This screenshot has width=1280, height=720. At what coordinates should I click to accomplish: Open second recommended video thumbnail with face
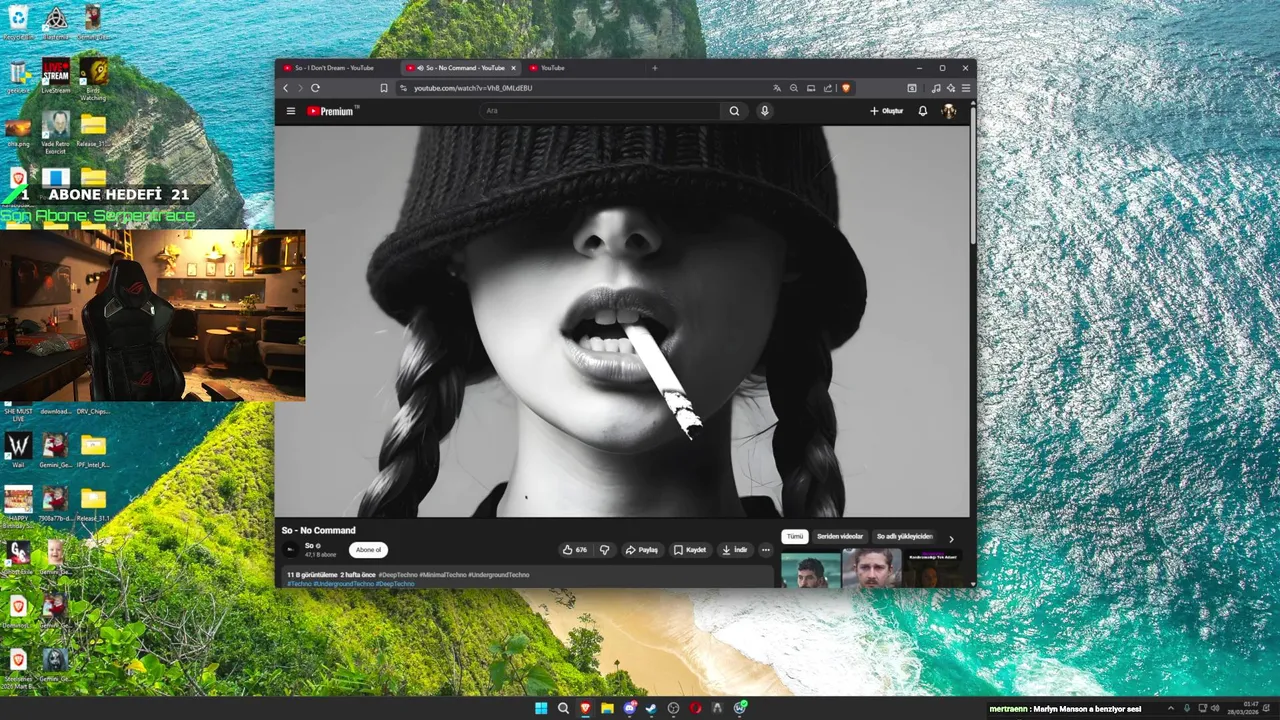pyautogui.click(x=872, y=568)
